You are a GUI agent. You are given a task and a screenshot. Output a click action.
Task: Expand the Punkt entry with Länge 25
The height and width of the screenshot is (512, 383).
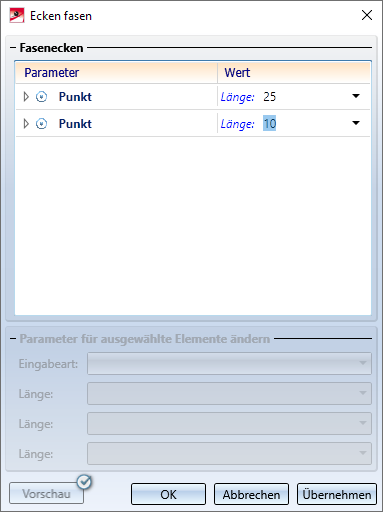pos(26,97)
